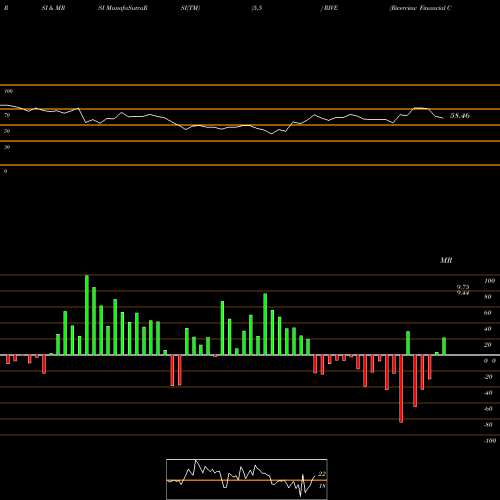This screenshot has height=500, width=500.
Task: Click the MR panel title label
Action: 446,260
